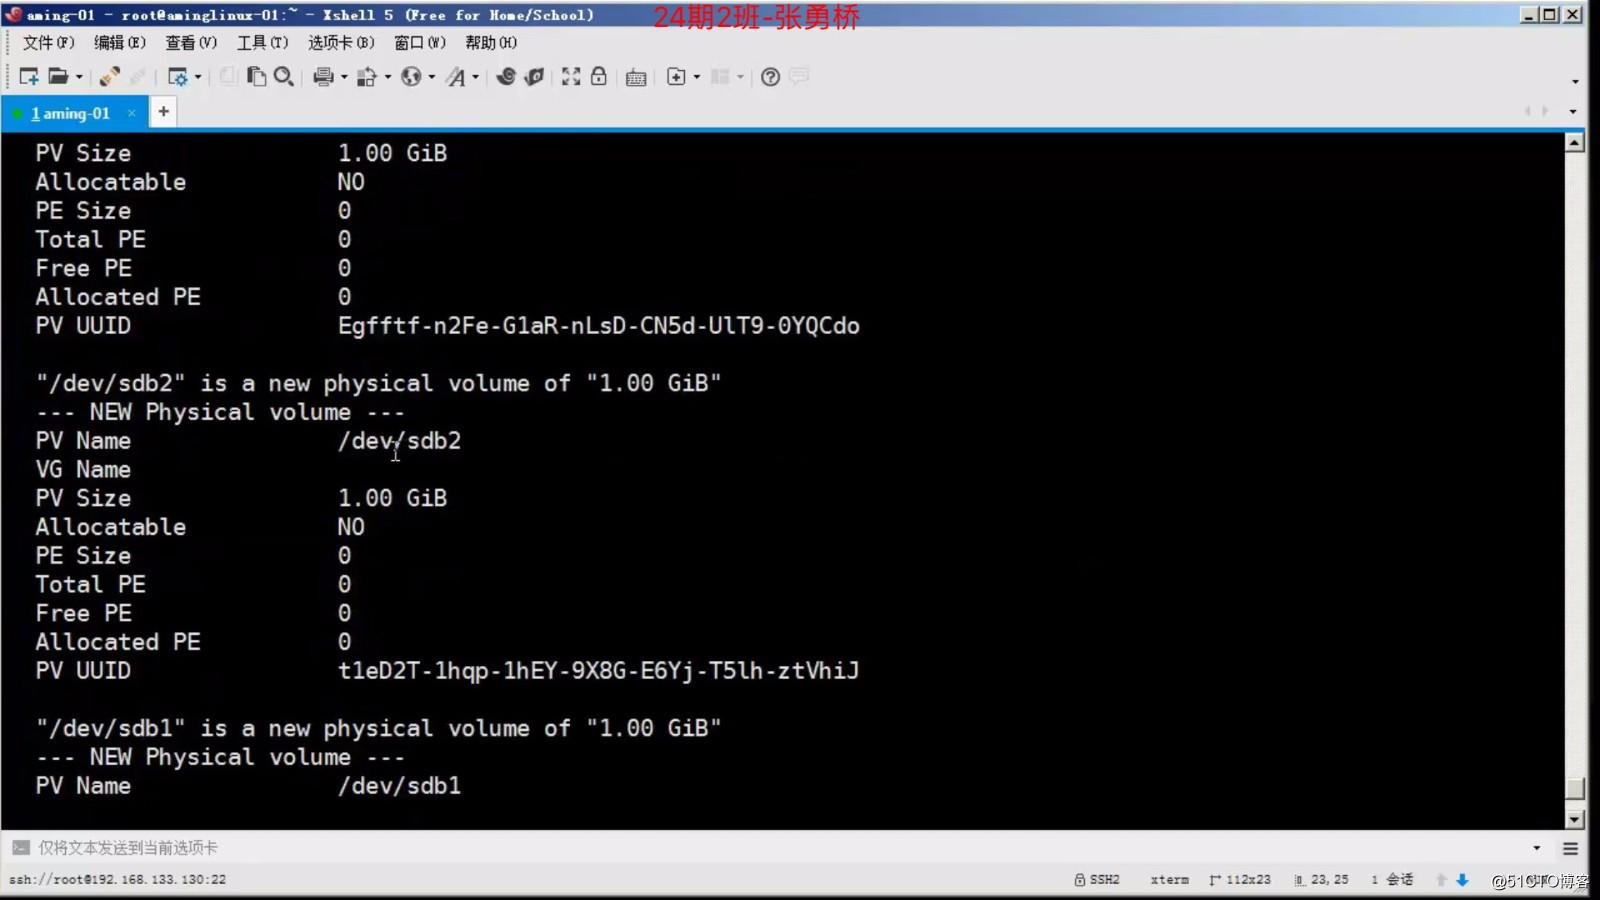Click the vertical scrollbar thumb

coord(1575,789)
